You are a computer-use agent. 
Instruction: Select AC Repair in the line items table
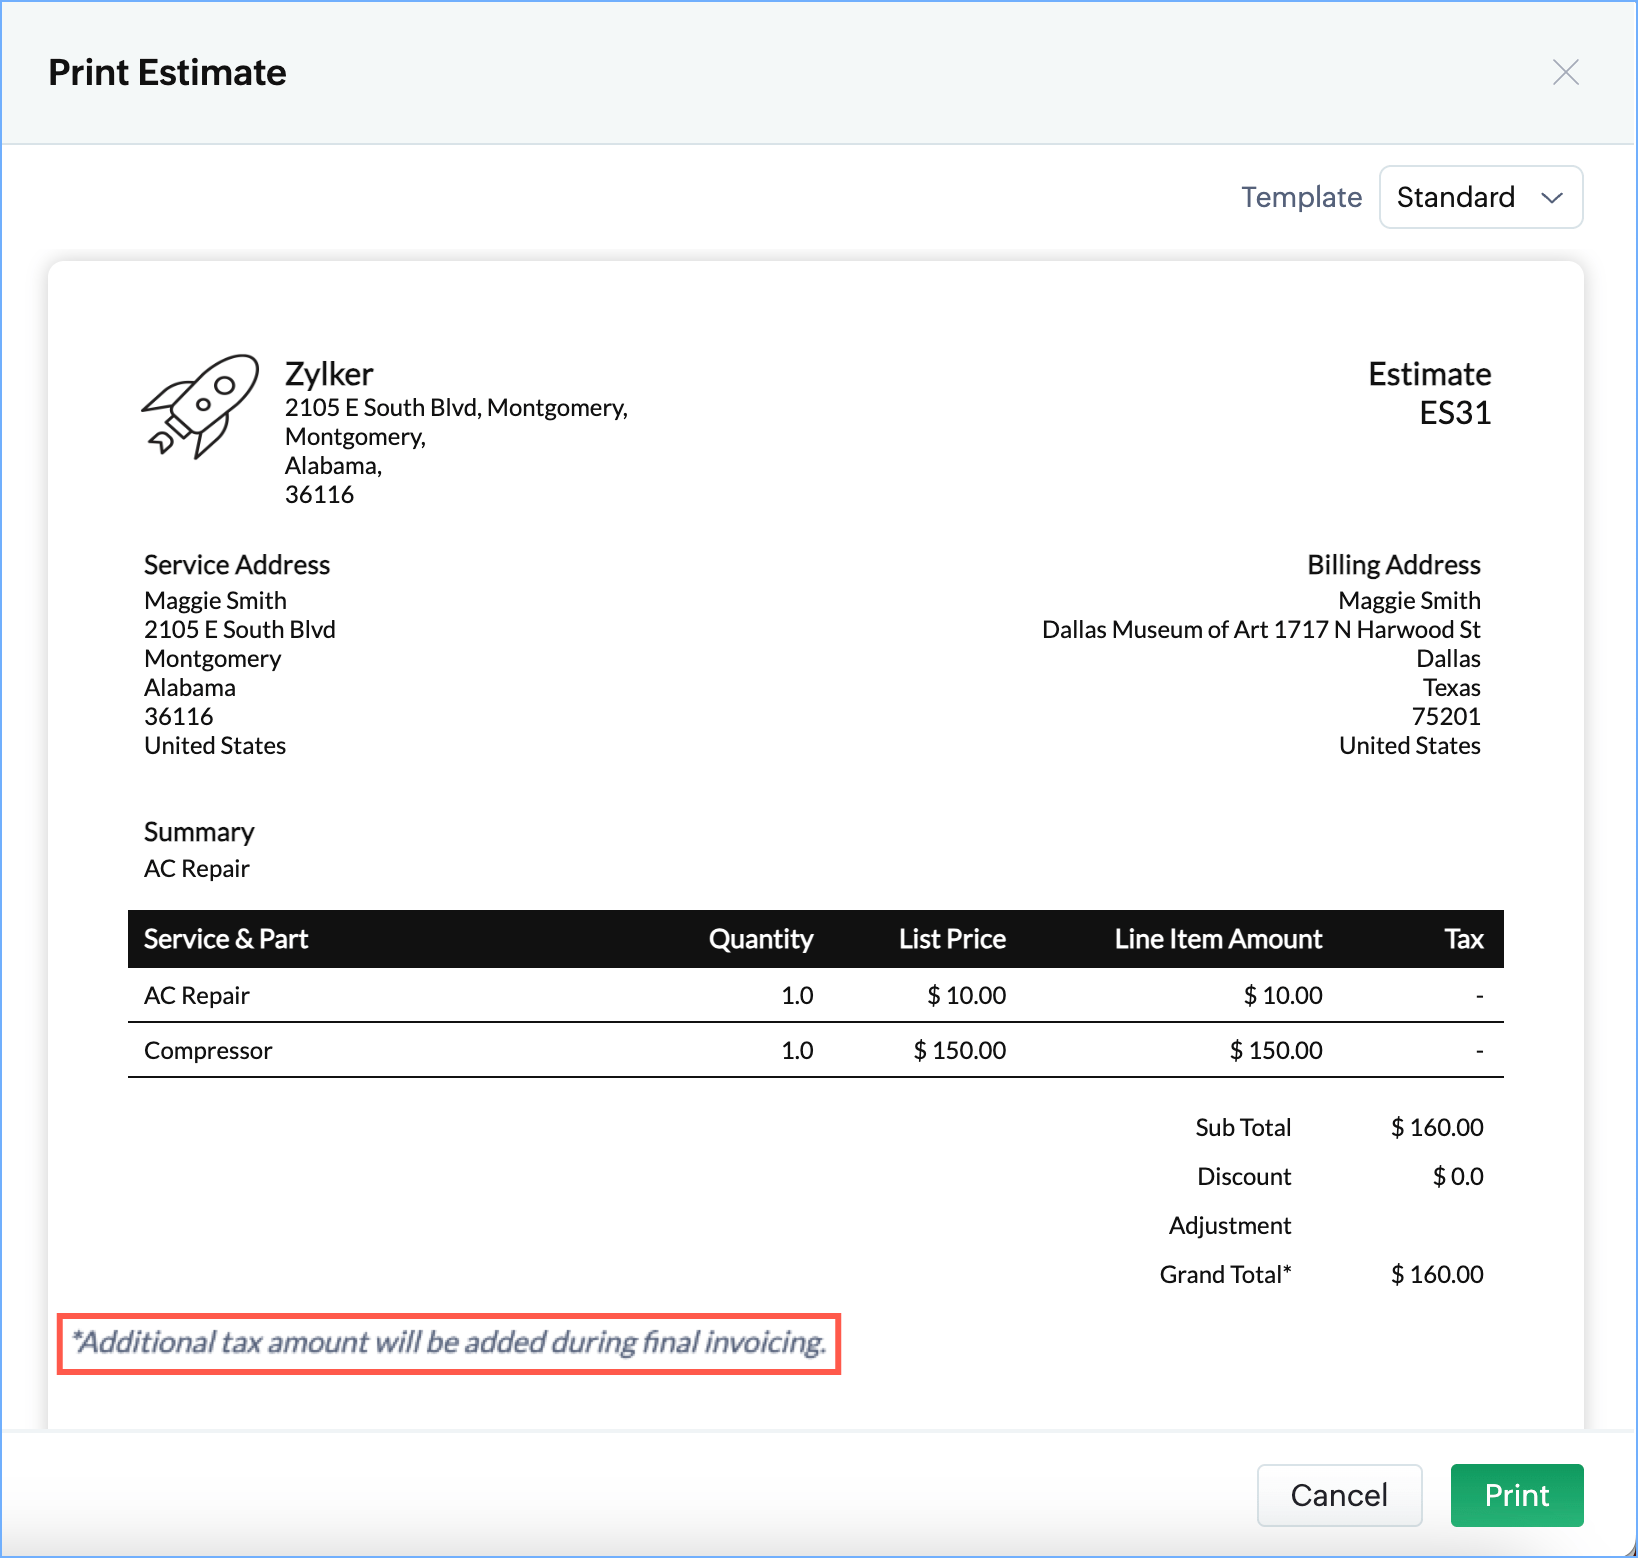pyautogui.click(x=197, y=995)
